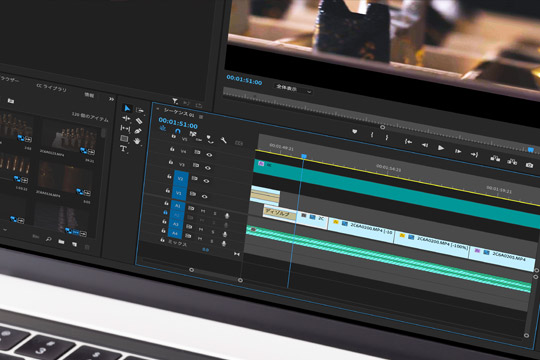This screenshot has height=360, width=540.
Task: Toggle V3 track eye visibility
Action: [x=208, y=167]
